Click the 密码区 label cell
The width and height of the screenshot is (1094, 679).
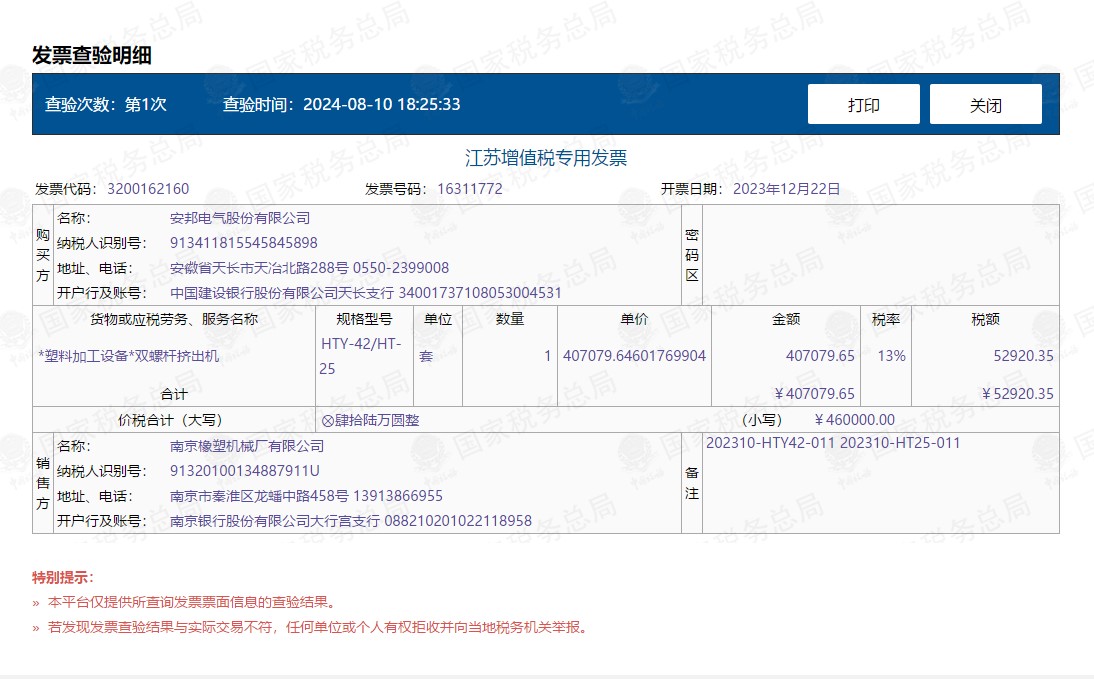coord(691,255)
